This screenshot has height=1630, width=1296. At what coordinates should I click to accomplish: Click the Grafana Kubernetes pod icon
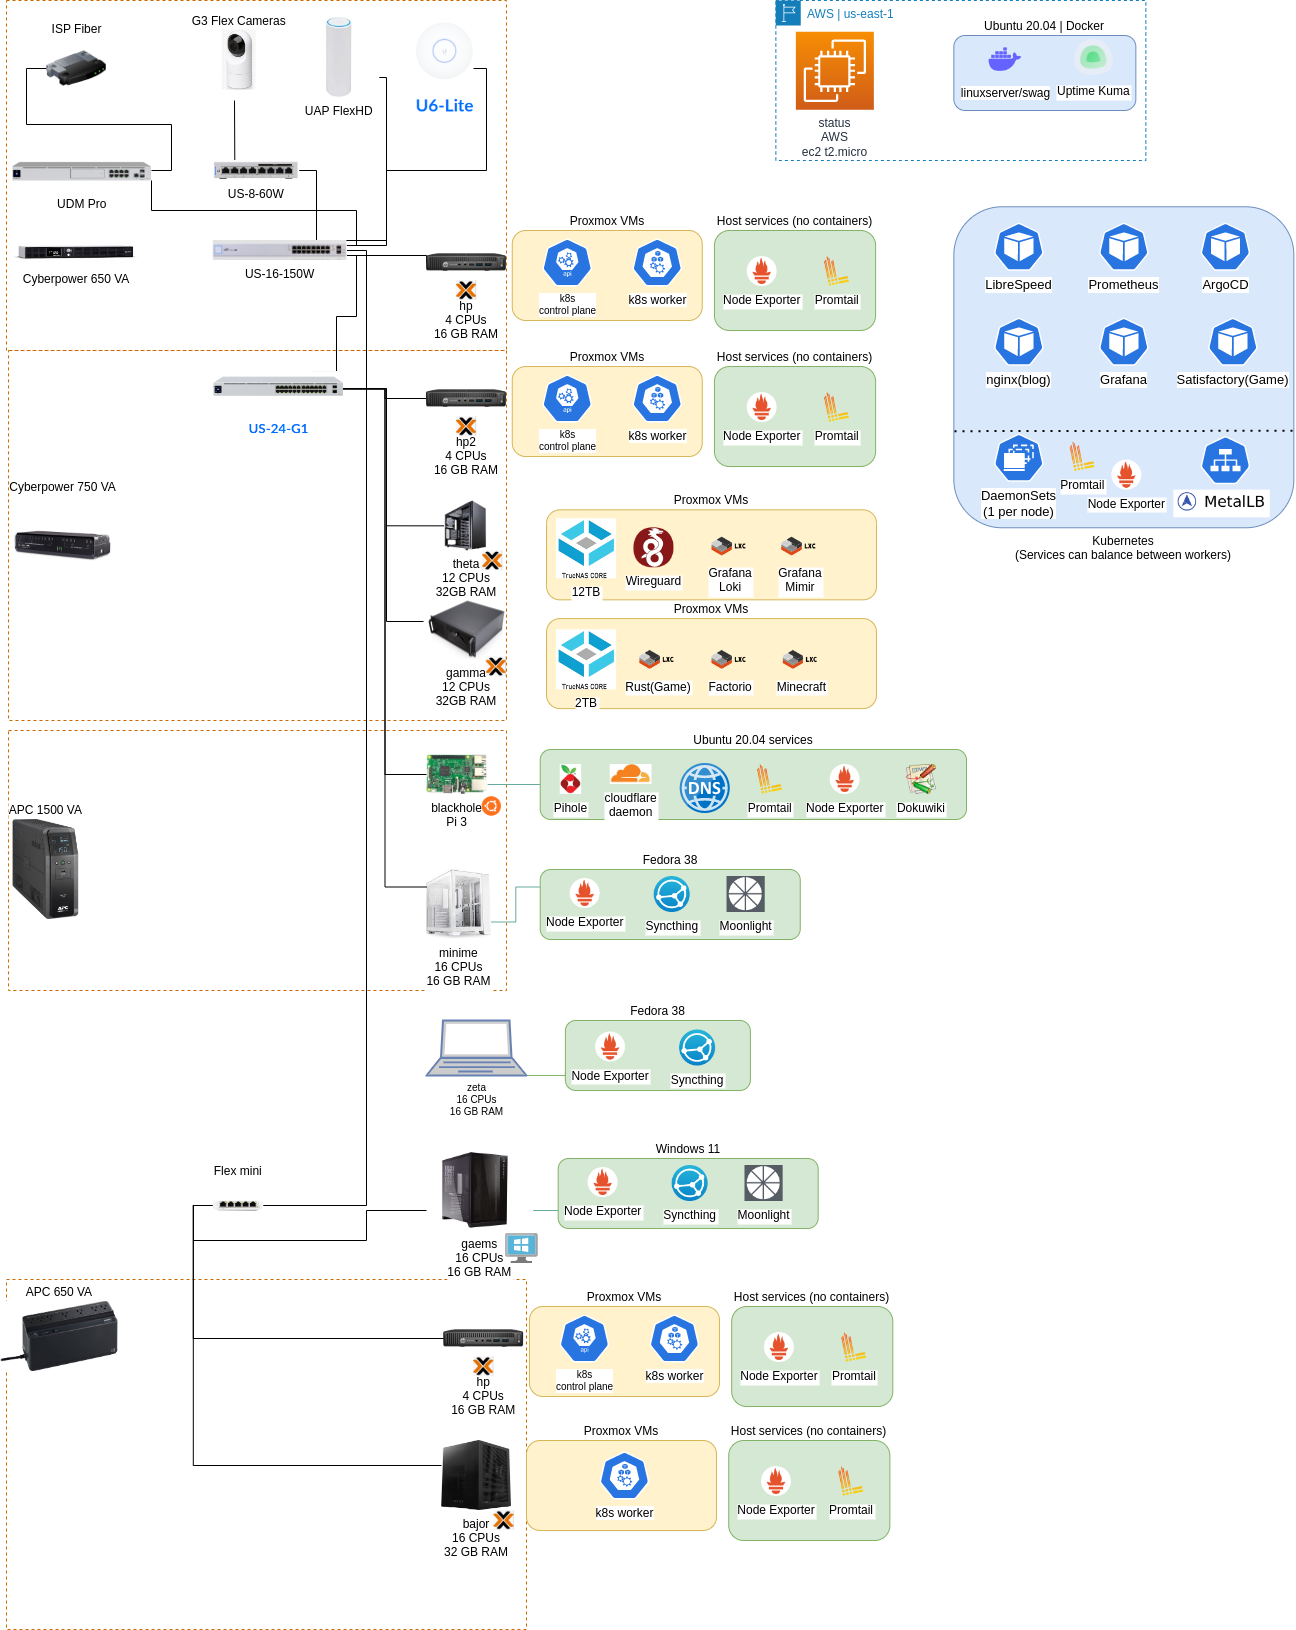click(1123, 343)
